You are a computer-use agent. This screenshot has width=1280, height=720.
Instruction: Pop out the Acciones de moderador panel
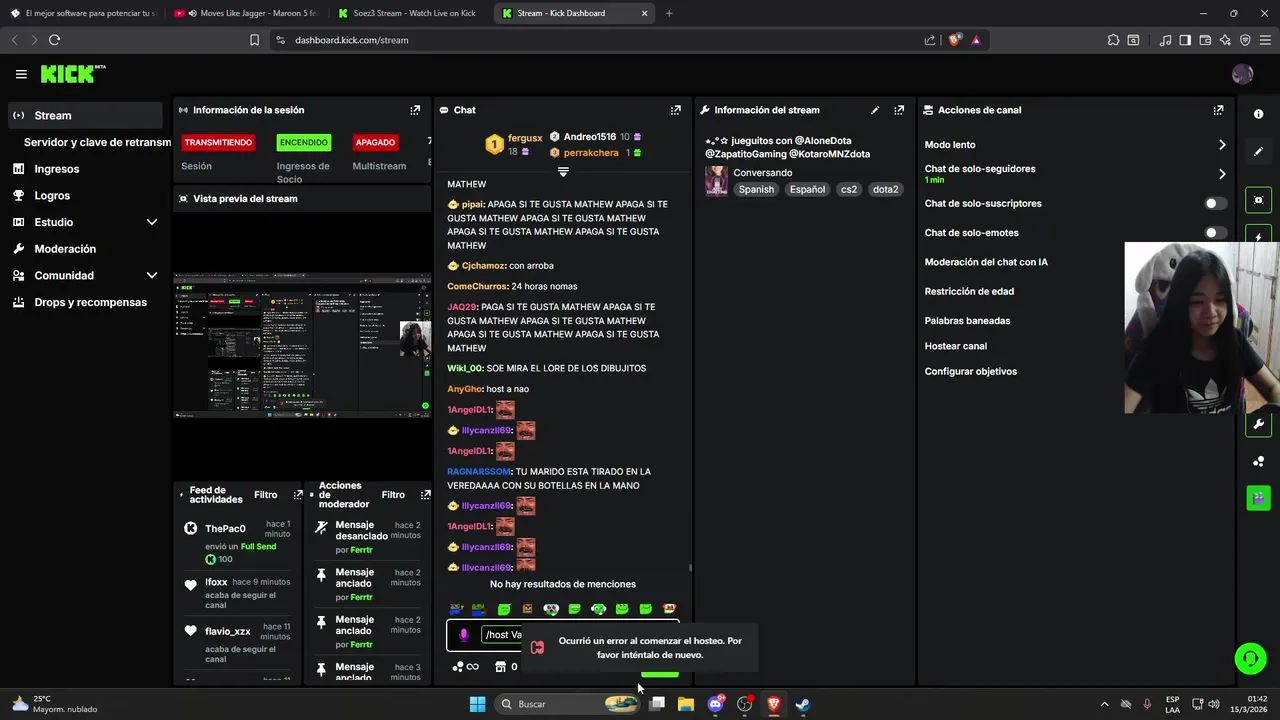click(x=425, y=495)
